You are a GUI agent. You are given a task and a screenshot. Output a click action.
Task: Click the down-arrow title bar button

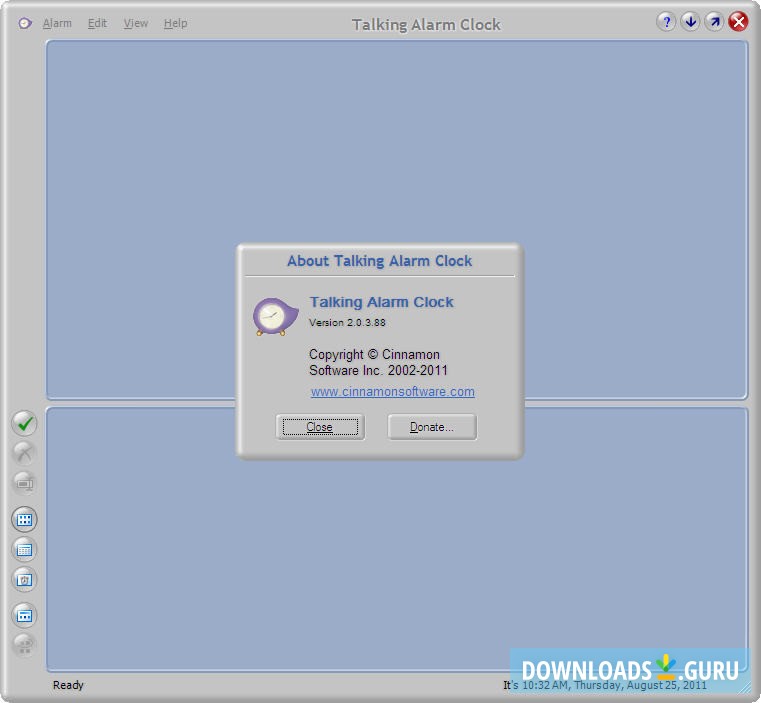coord(690,22)
